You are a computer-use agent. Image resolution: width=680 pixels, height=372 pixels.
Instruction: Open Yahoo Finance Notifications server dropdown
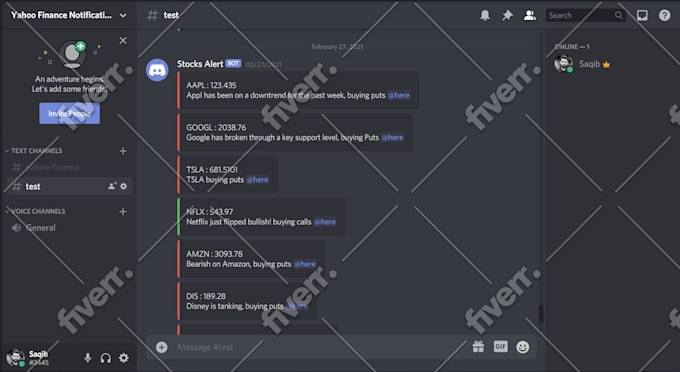pos(69,15)
